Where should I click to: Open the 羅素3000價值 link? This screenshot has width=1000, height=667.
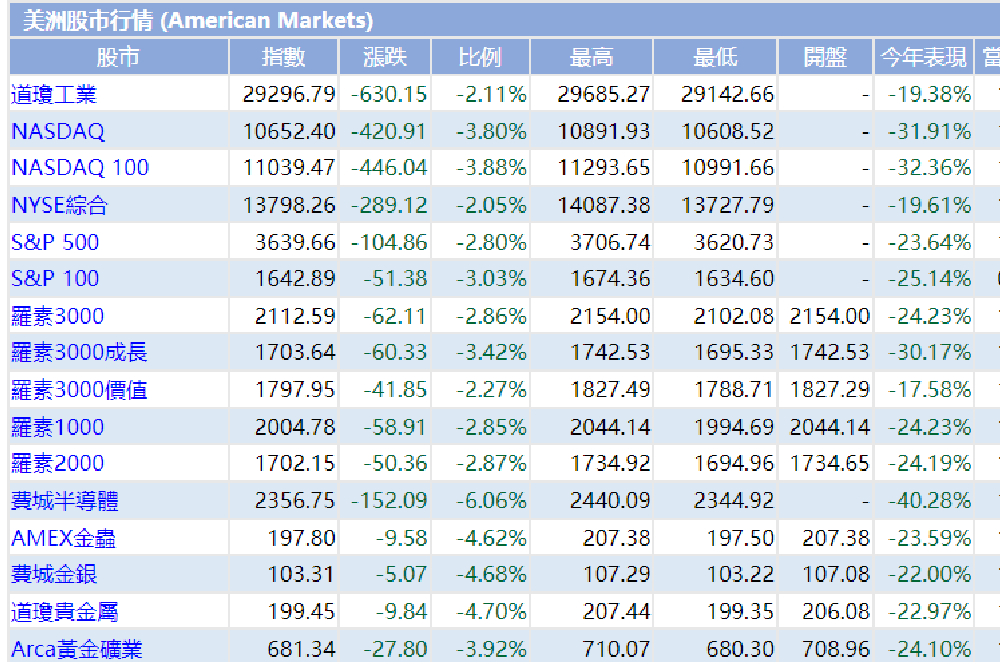(x=79, y=390)
